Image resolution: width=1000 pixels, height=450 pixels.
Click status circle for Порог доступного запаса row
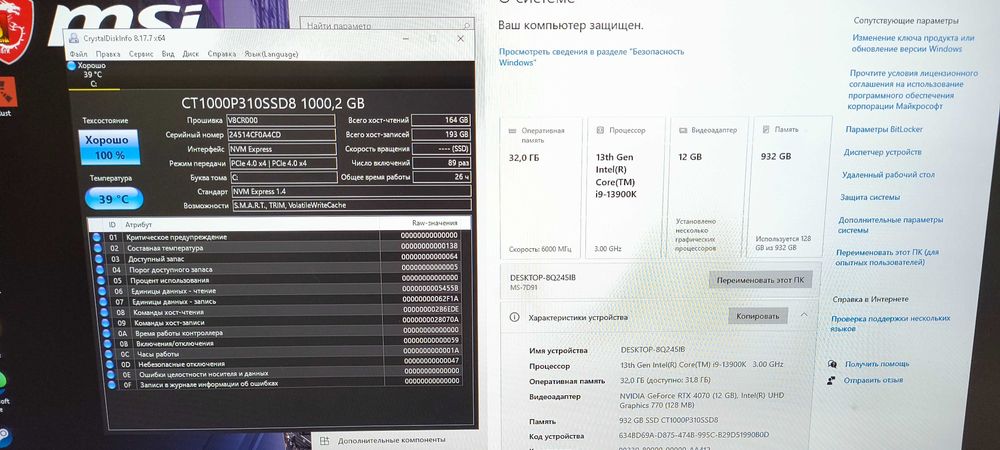(x=99, y=270)
